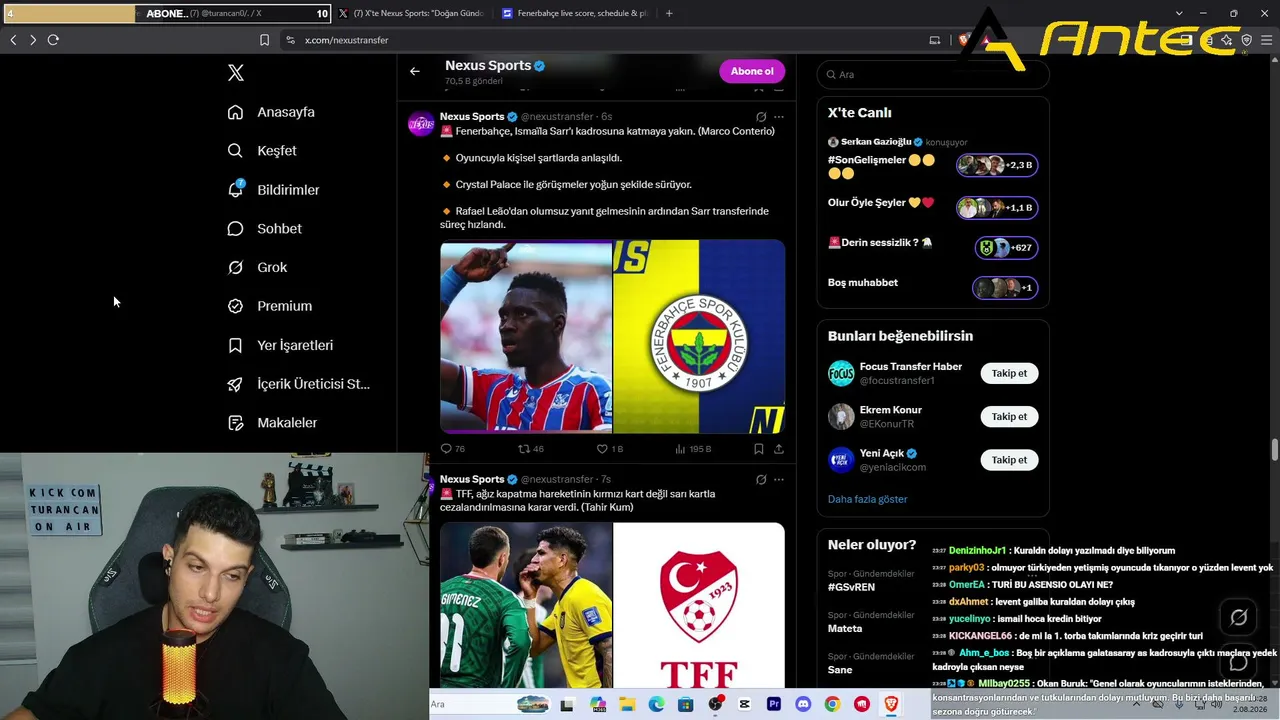
Task: Open Brave browser from the taskbar
Action: (x=891, y=705)
